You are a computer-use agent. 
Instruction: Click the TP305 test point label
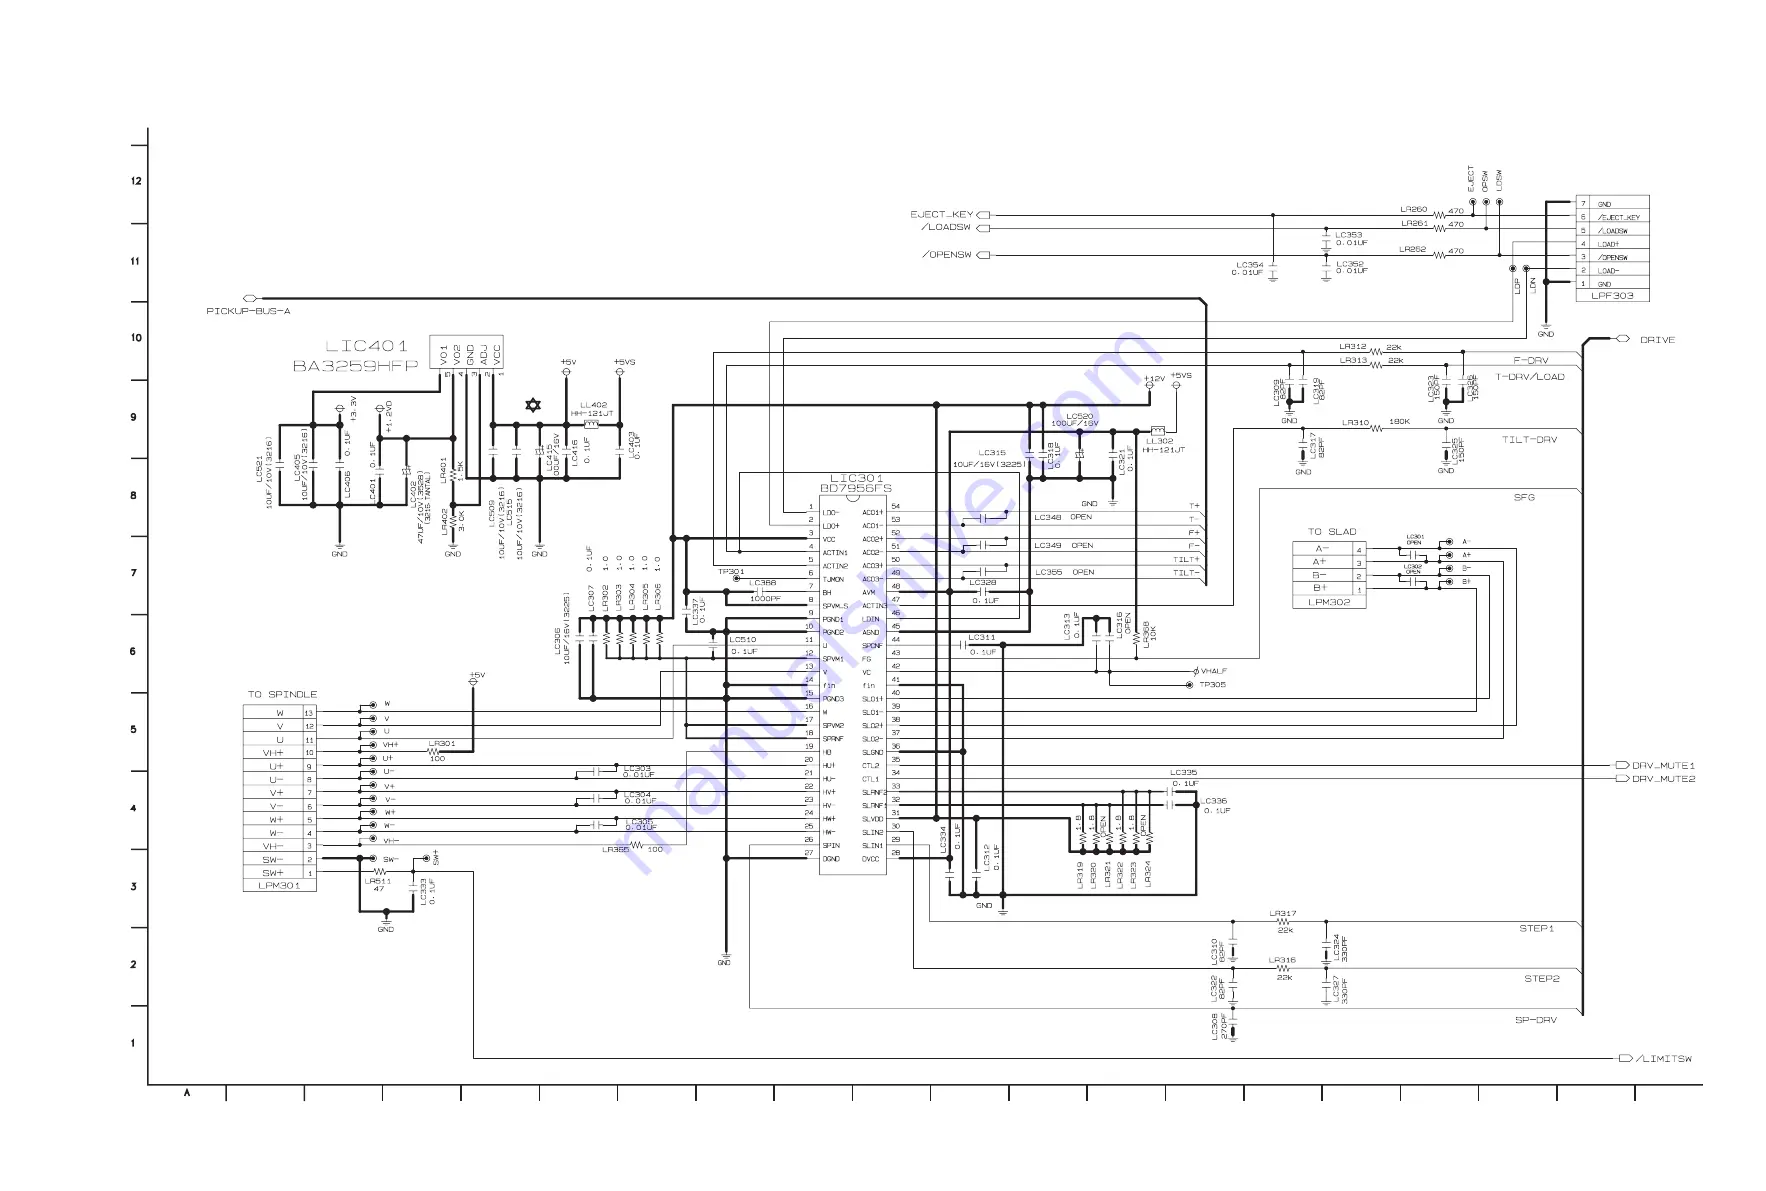(1212, 685)
